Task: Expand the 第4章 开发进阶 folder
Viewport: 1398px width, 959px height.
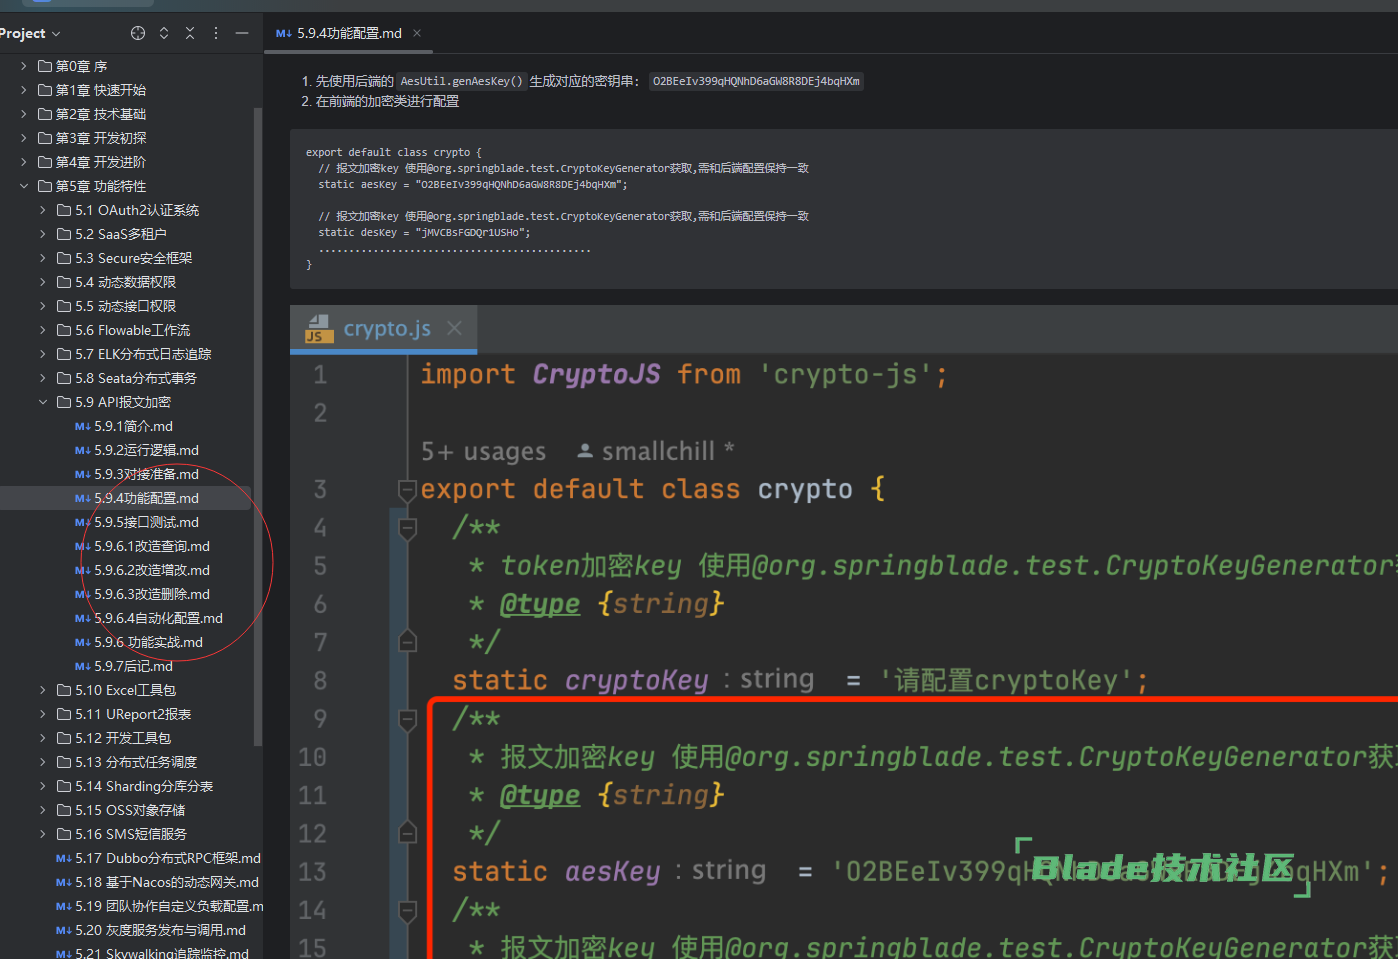Action: (x=23, y=162)
